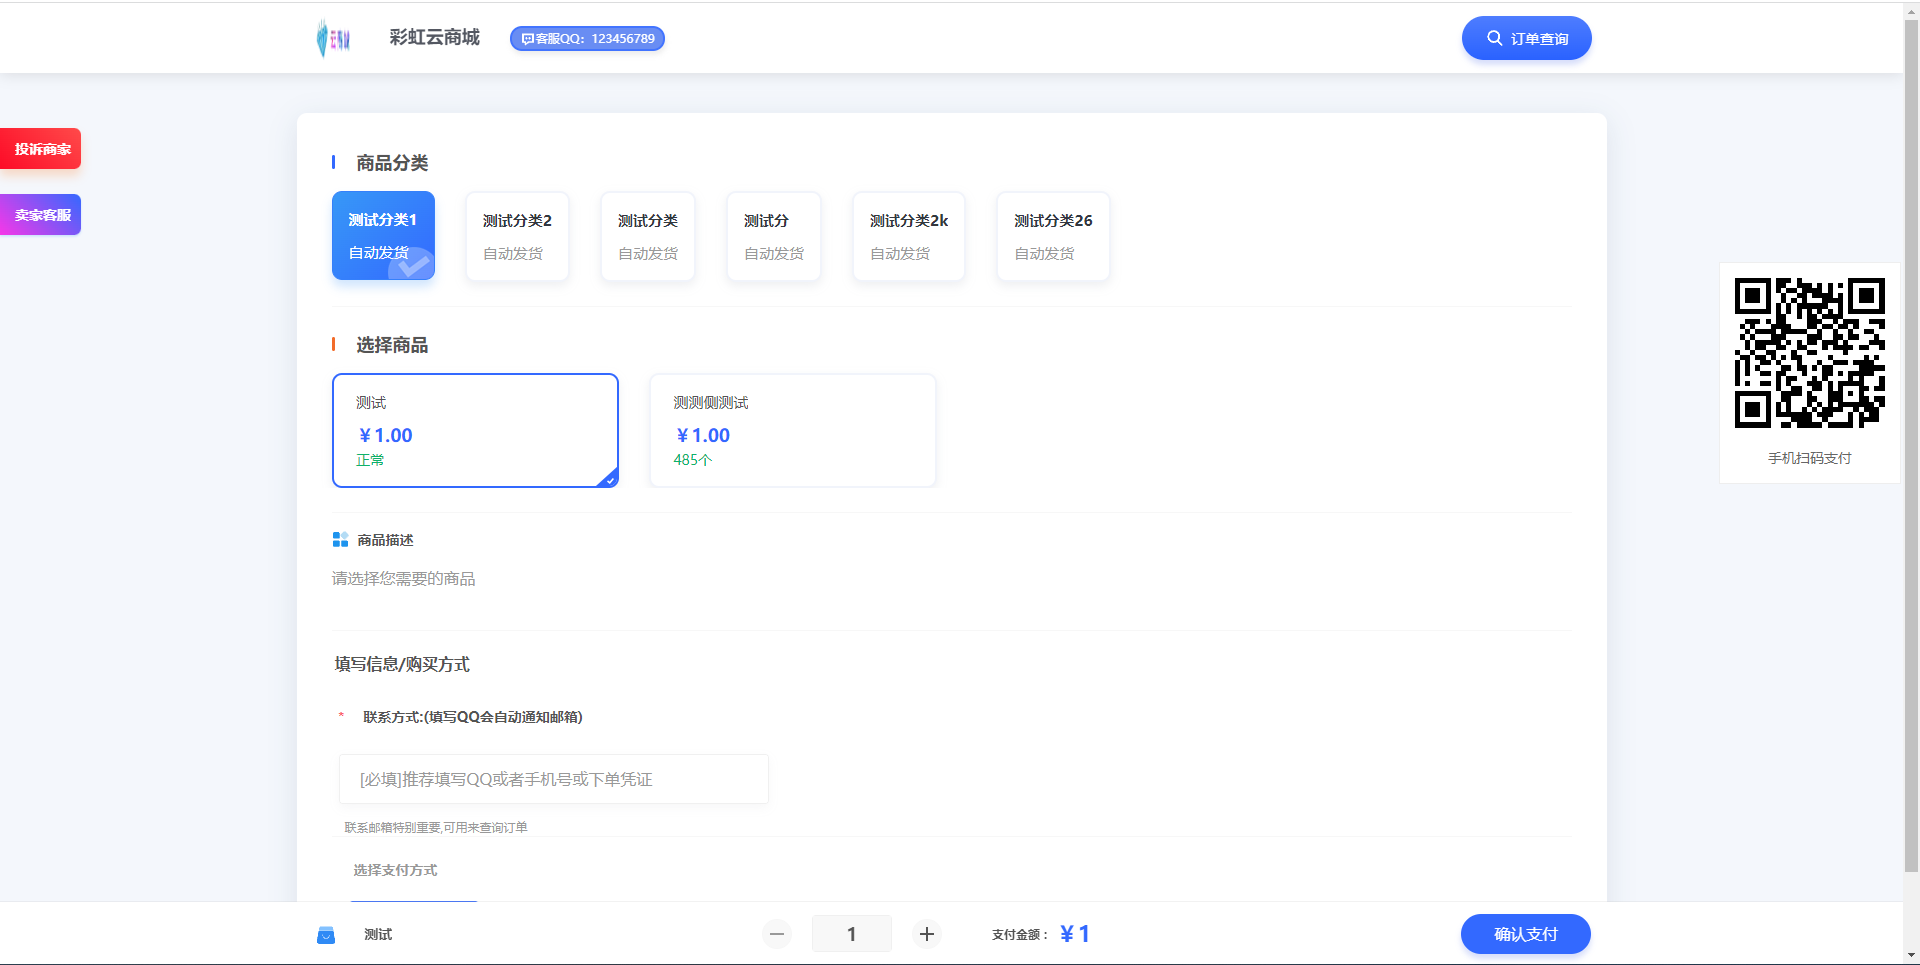Image resolution: width=1920 pixels, height=965 pixels.
Task: Select the 测试分 category
Action: click(773, 236)
